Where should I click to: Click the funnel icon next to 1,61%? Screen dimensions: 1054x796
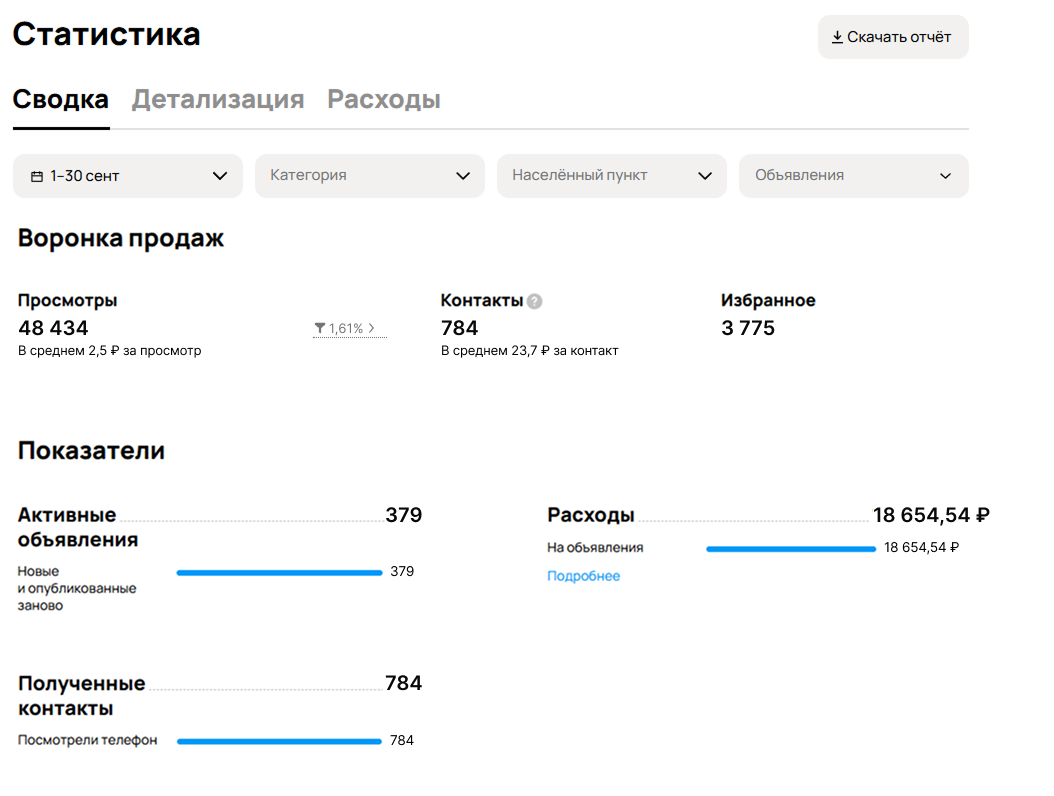tap(320, 328)
